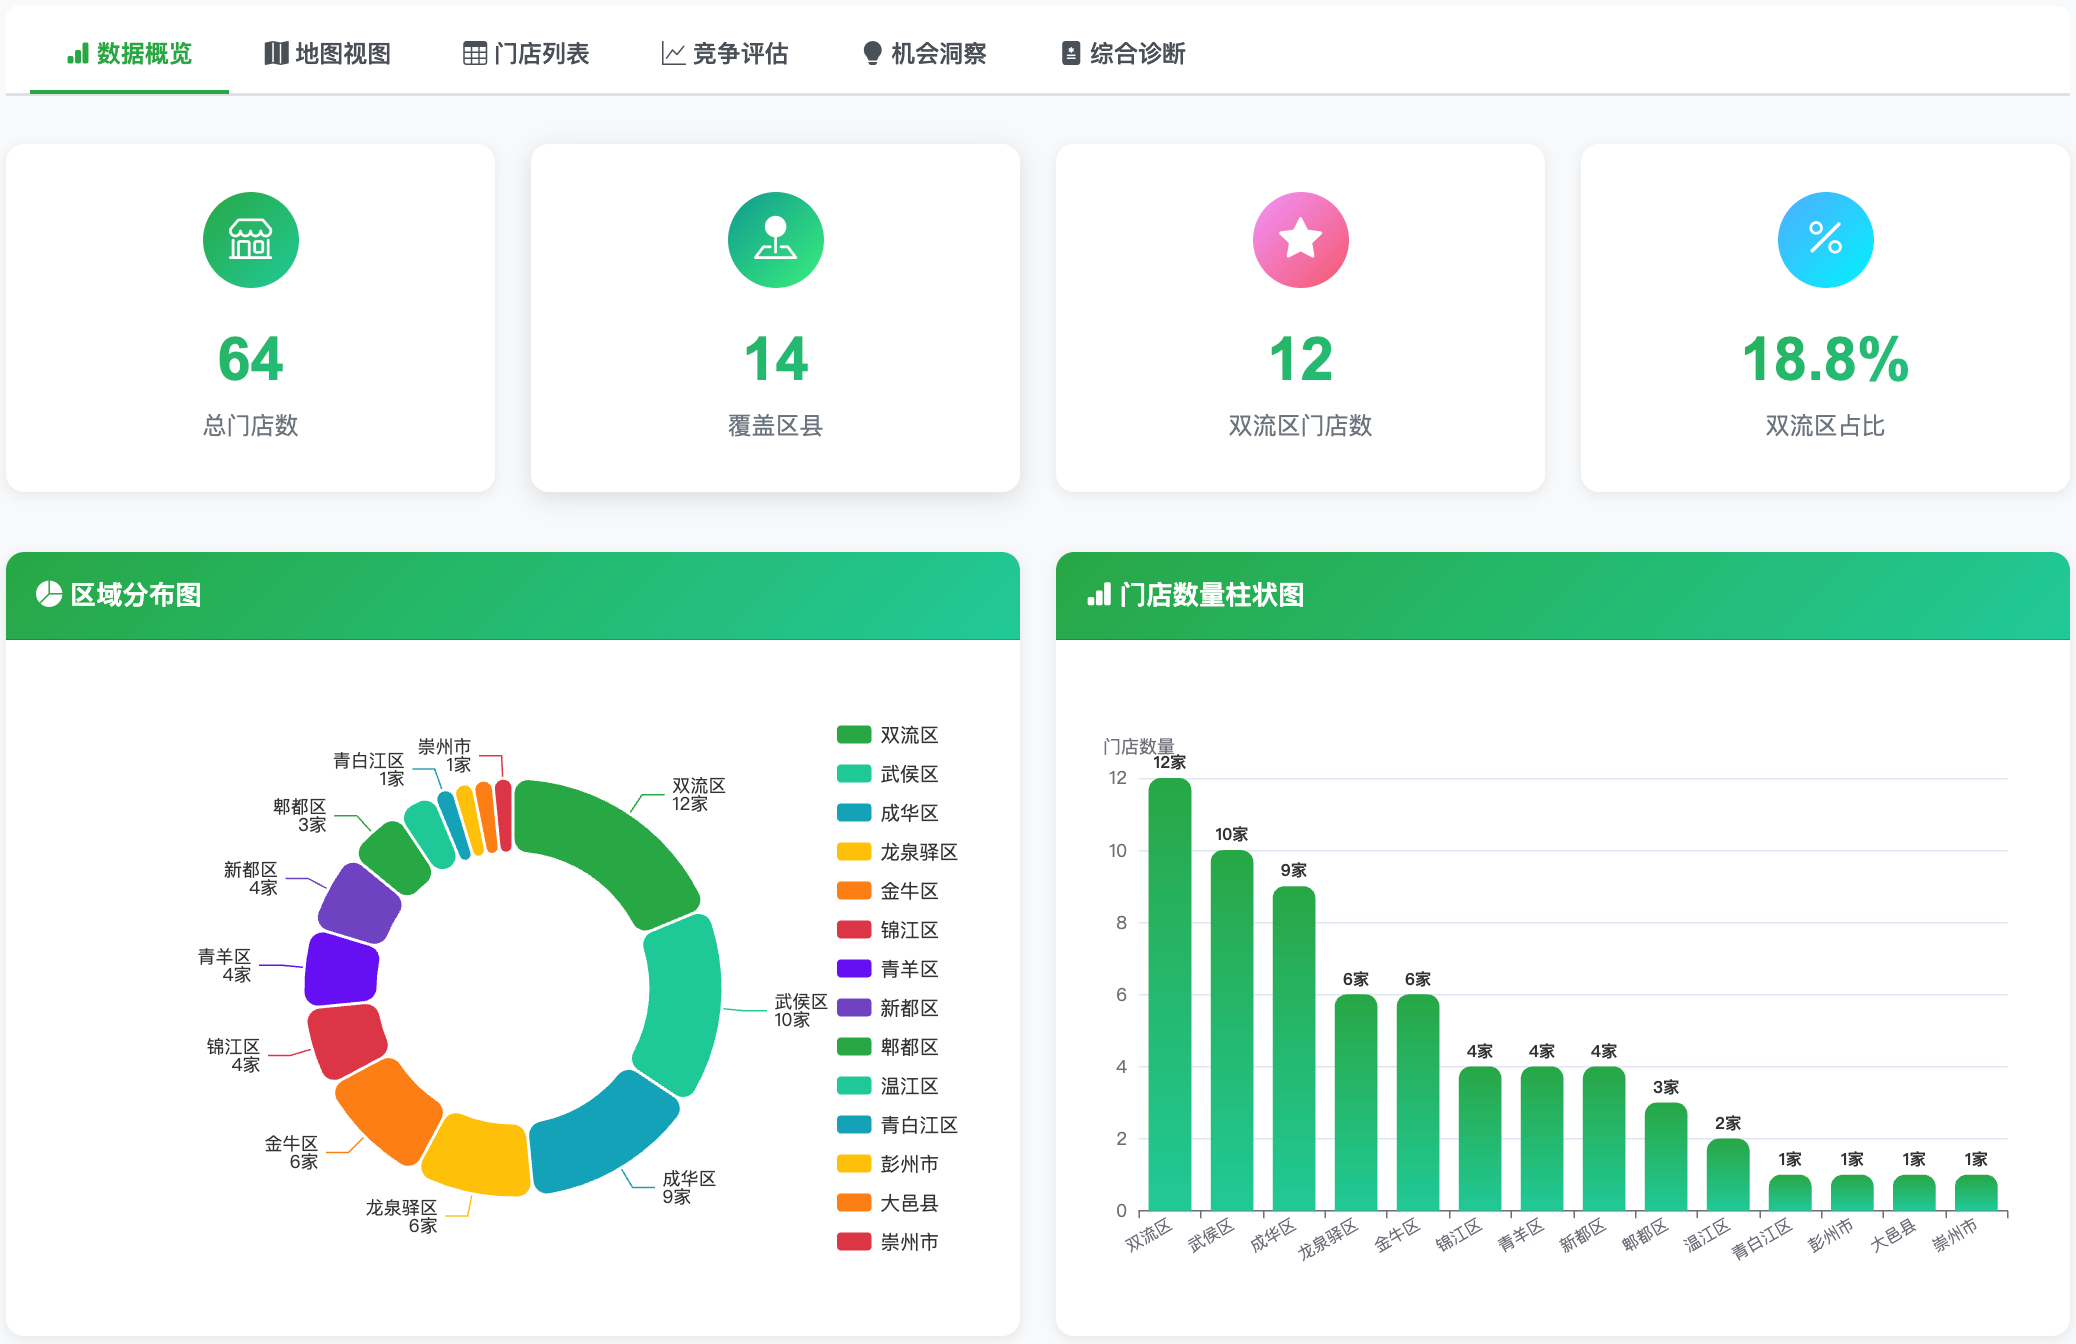Image resolution: width=2076 pixels, height=1344 pixels.
Task: Switch to the 地图视图 tab
Action: point(328,53)
